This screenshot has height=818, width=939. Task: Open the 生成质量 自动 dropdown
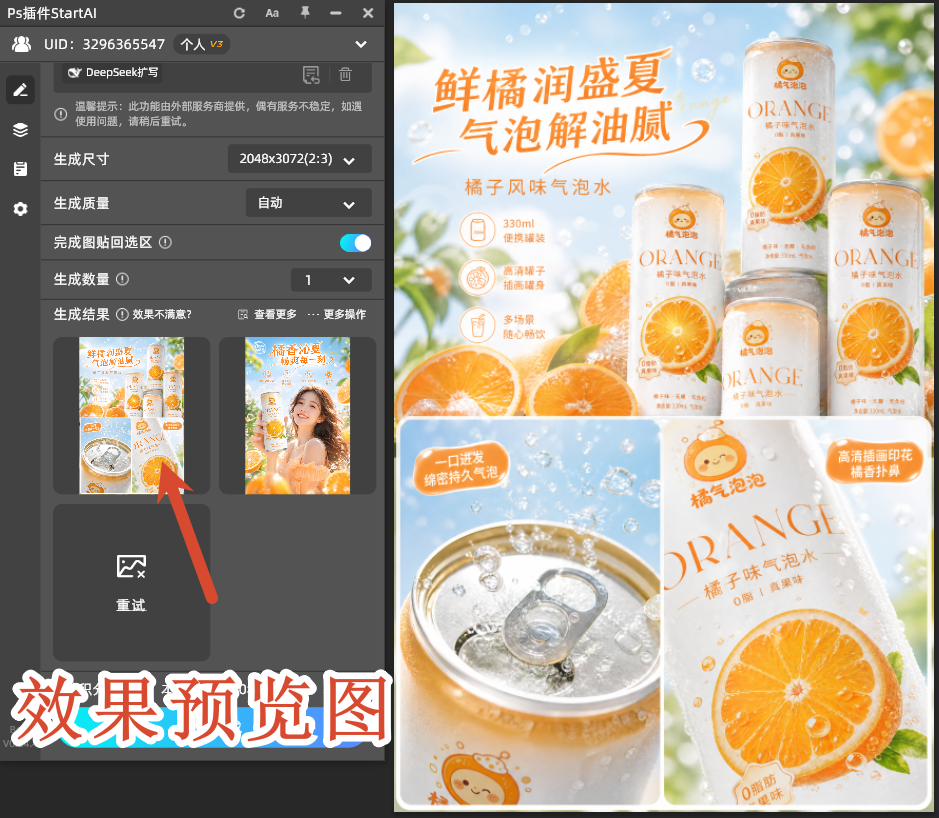click(x=308, y=203)
